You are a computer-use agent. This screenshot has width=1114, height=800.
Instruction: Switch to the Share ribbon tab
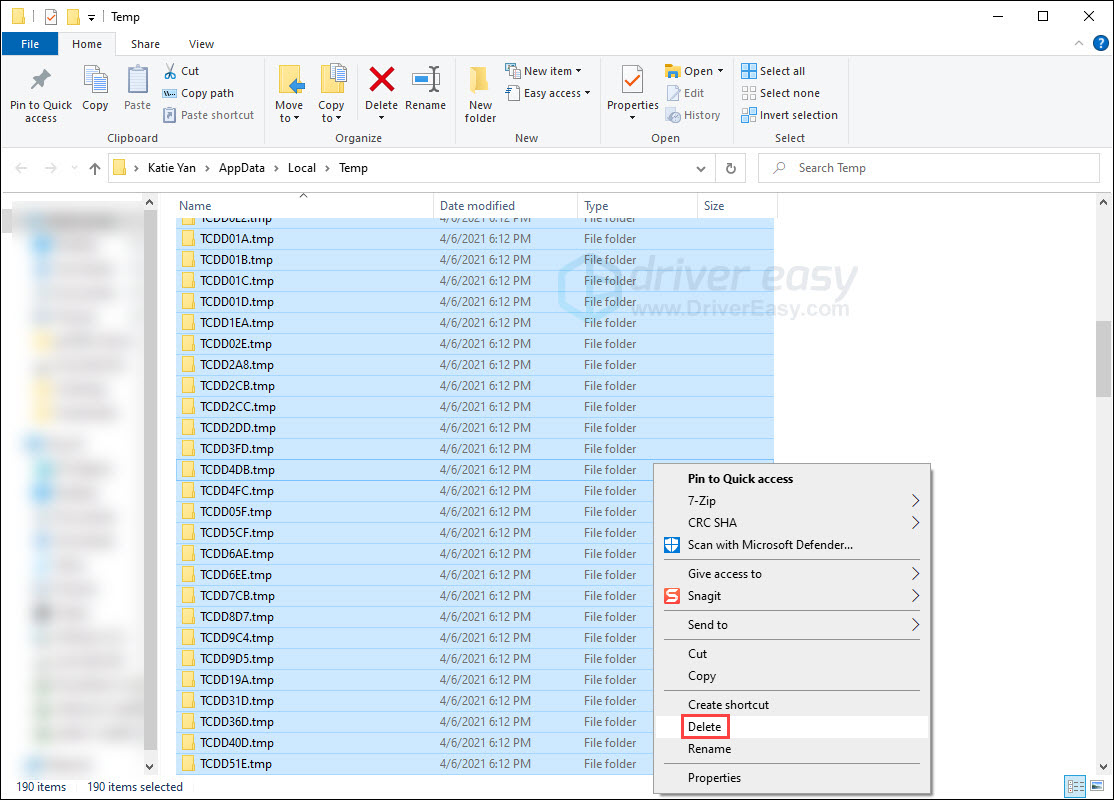pyautogui.click(x=145, y=44)
